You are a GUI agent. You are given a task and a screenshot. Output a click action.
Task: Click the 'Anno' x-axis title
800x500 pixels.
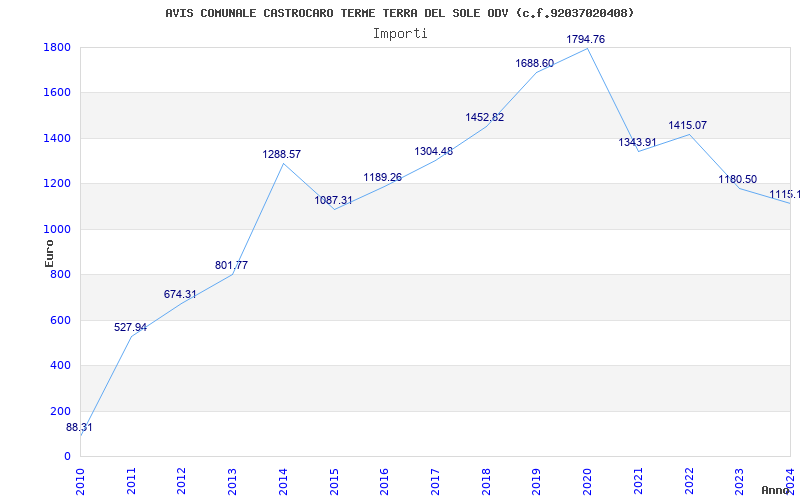pos(775,491)
